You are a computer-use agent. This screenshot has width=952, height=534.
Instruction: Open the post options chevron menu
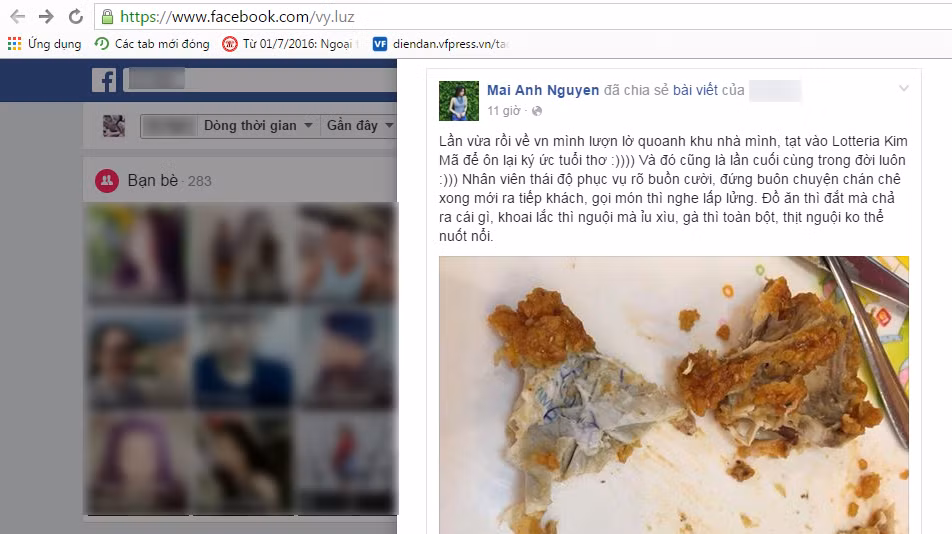(x=903, y=89)
